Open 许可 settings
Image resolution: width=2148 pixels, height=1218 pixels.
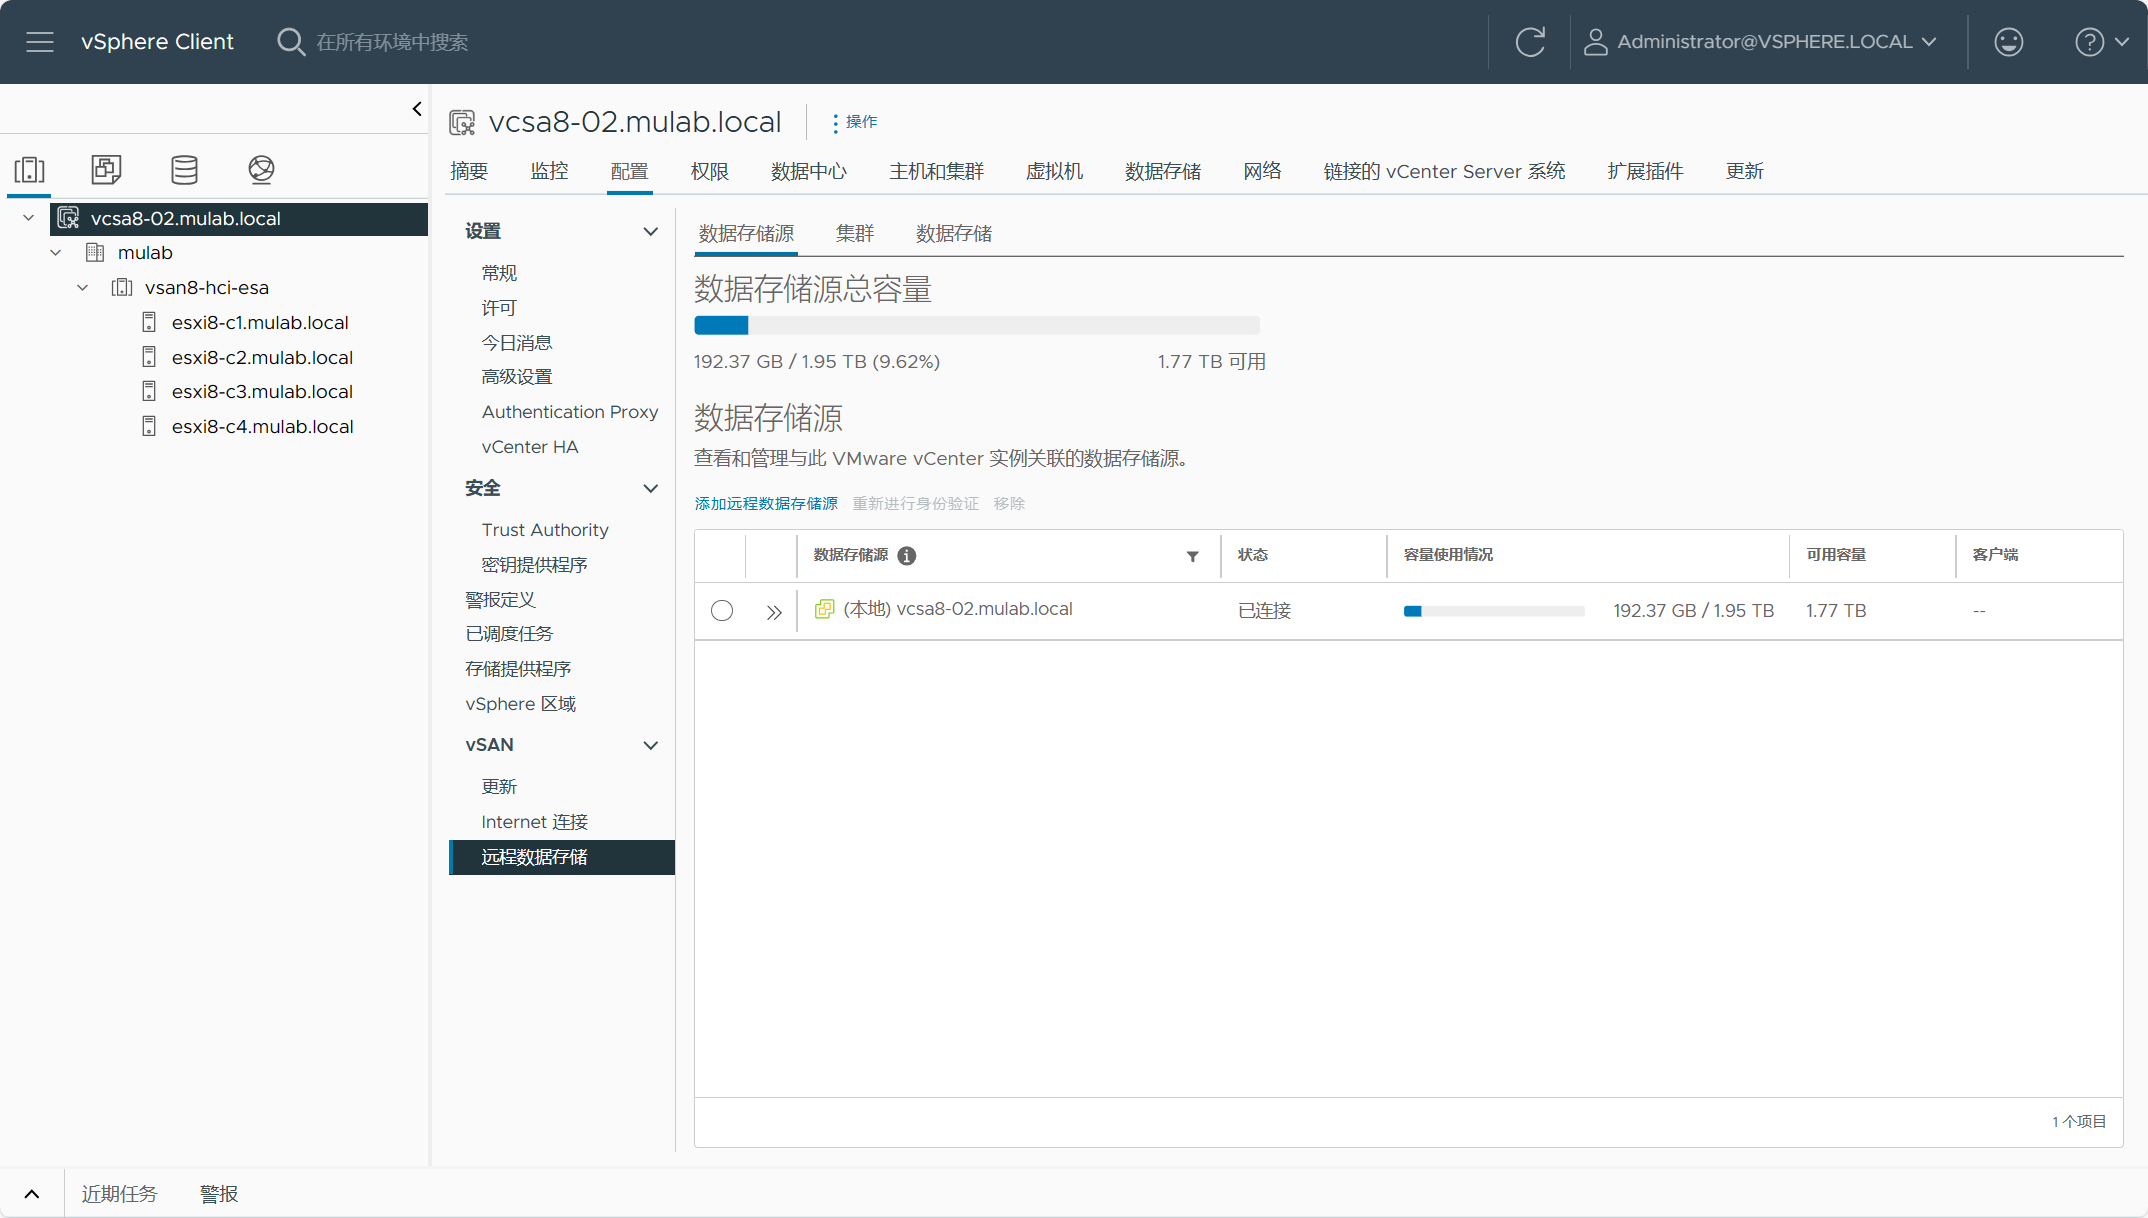[x=499, y=308]
